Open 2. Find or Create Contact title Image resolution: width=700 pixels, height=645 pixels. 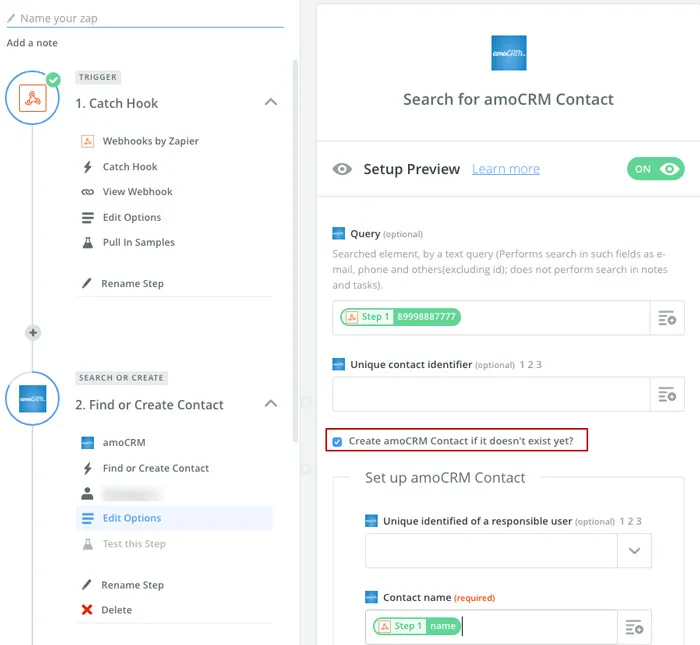[149, 405]
